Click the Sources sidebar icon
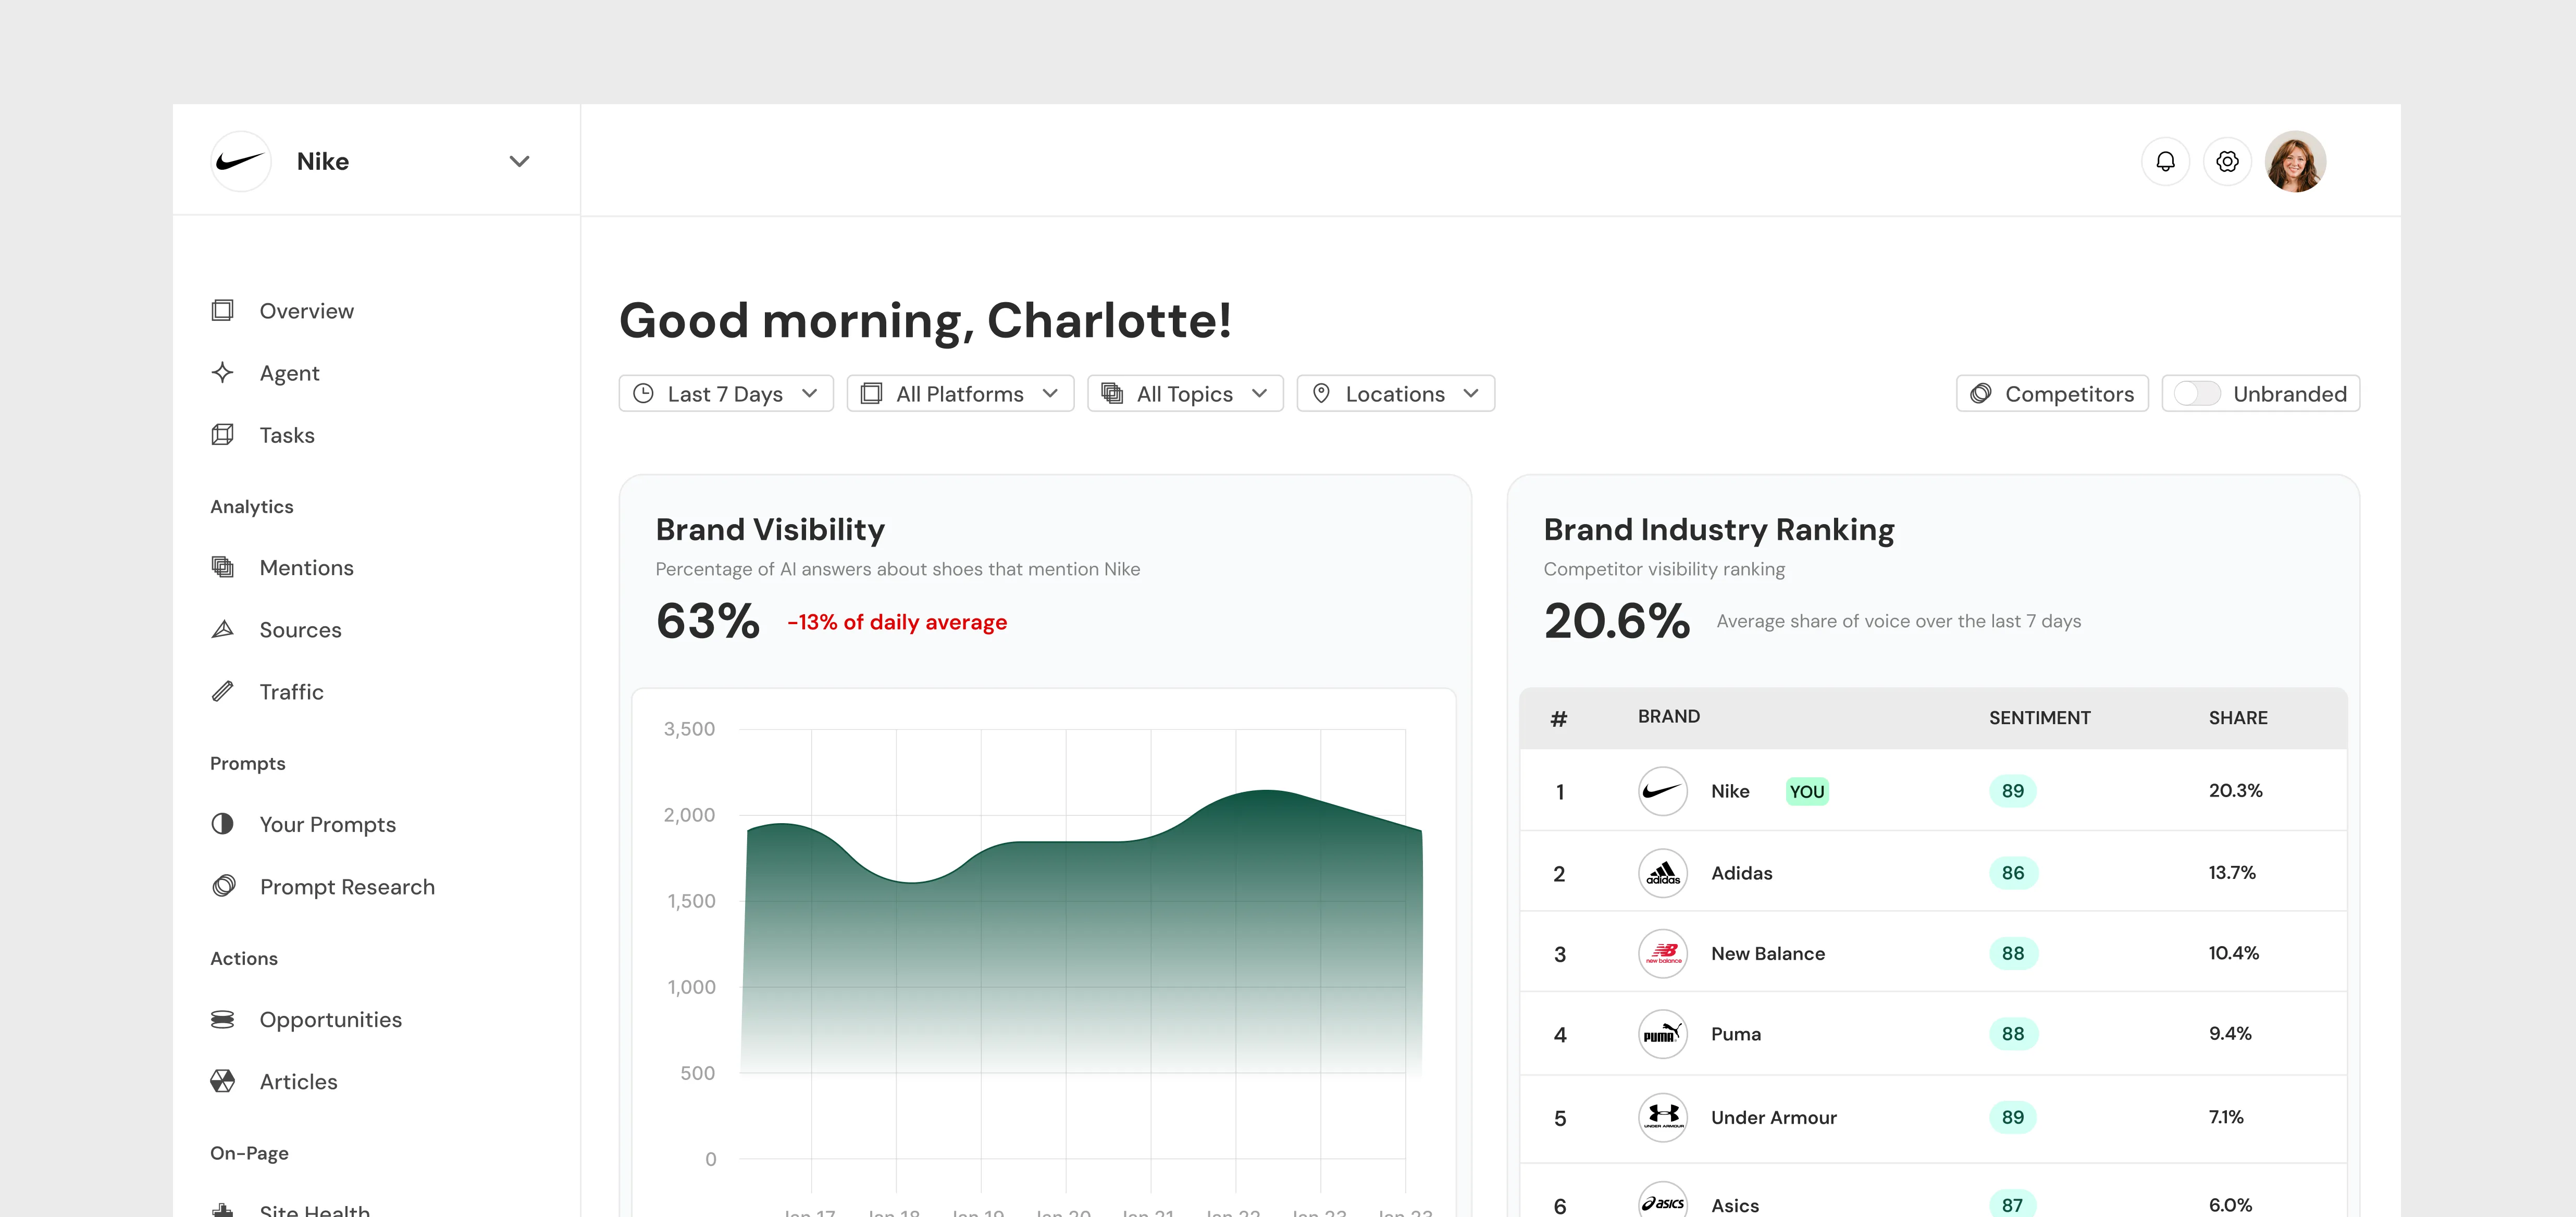The width and height of the screenshot is (2576, 1217). click(222, 629)
